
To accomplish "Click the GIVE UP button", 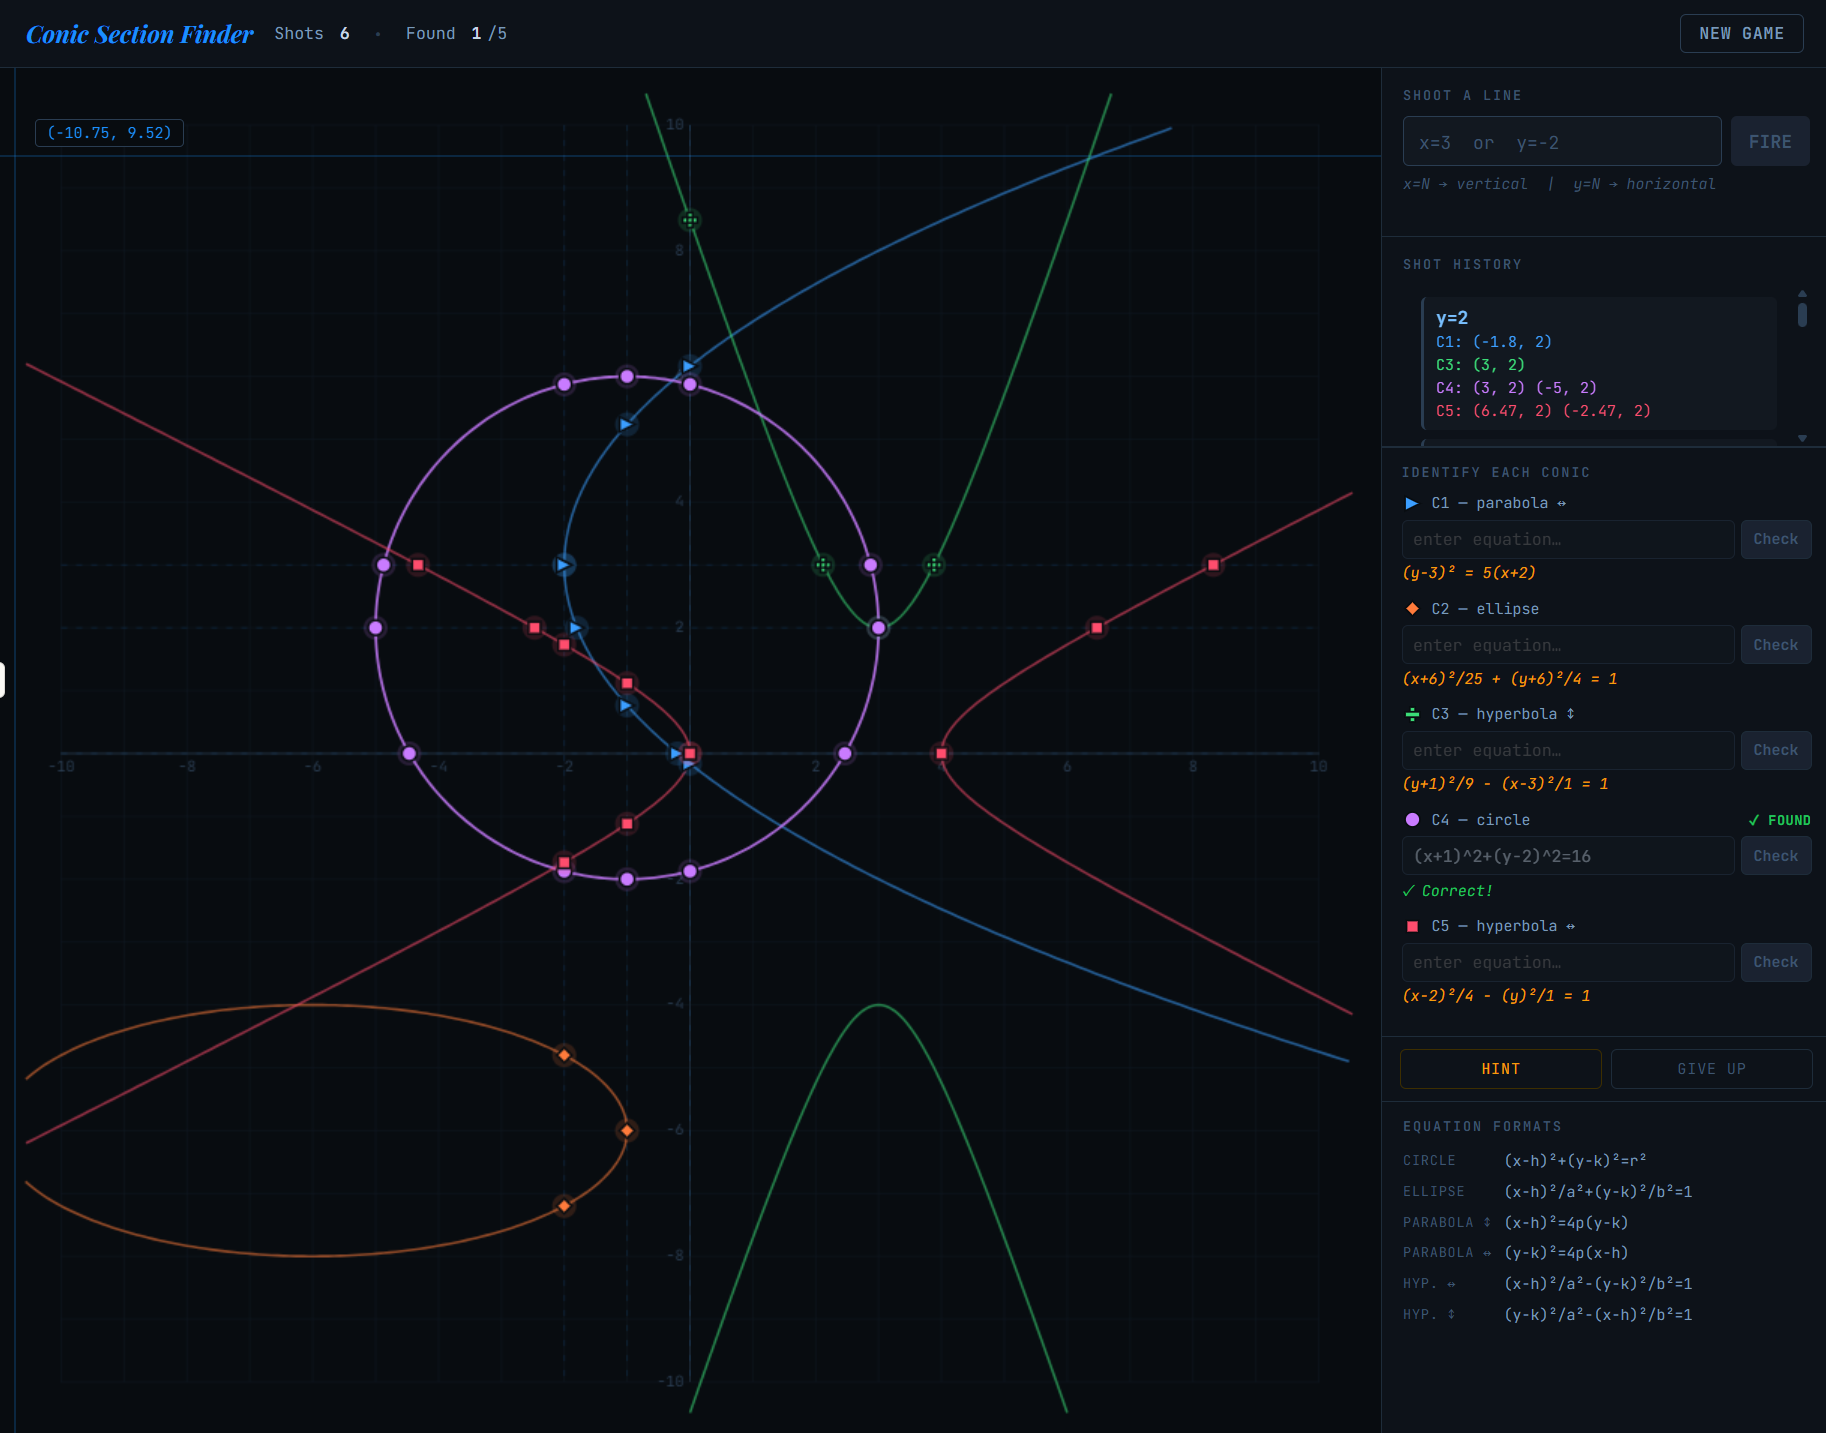I will pos(1711,1069).
